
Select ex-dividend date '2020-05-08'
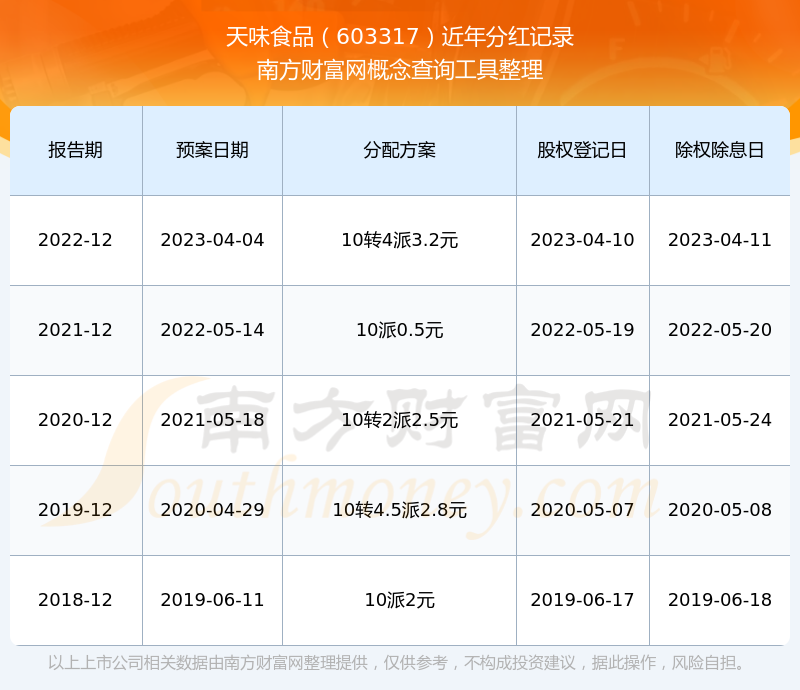pos(719,510)
